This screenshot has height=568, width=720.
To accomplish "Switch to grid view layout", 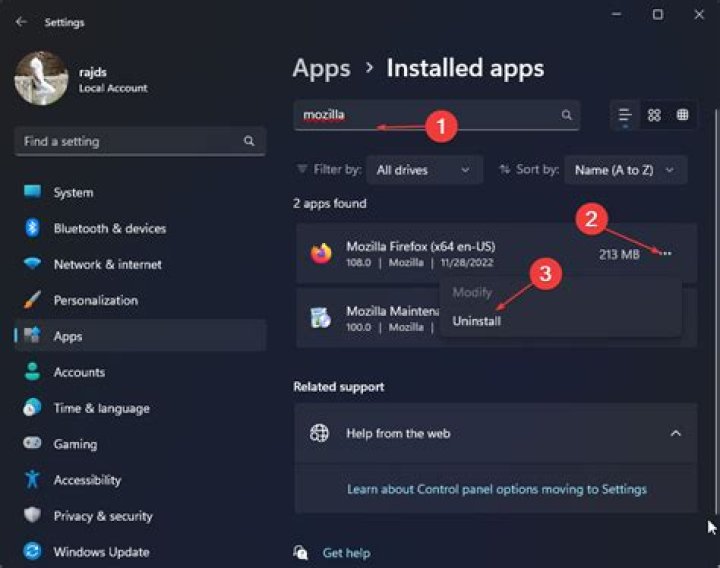I will pos(654,115).
